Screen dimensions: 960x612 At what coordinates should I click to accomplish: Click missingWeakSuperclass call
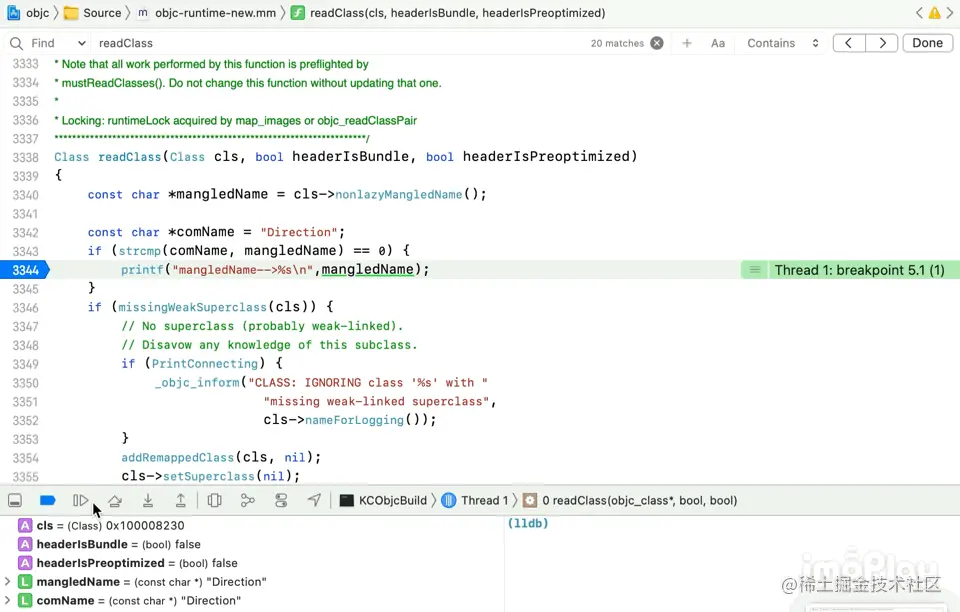(193, 307)
